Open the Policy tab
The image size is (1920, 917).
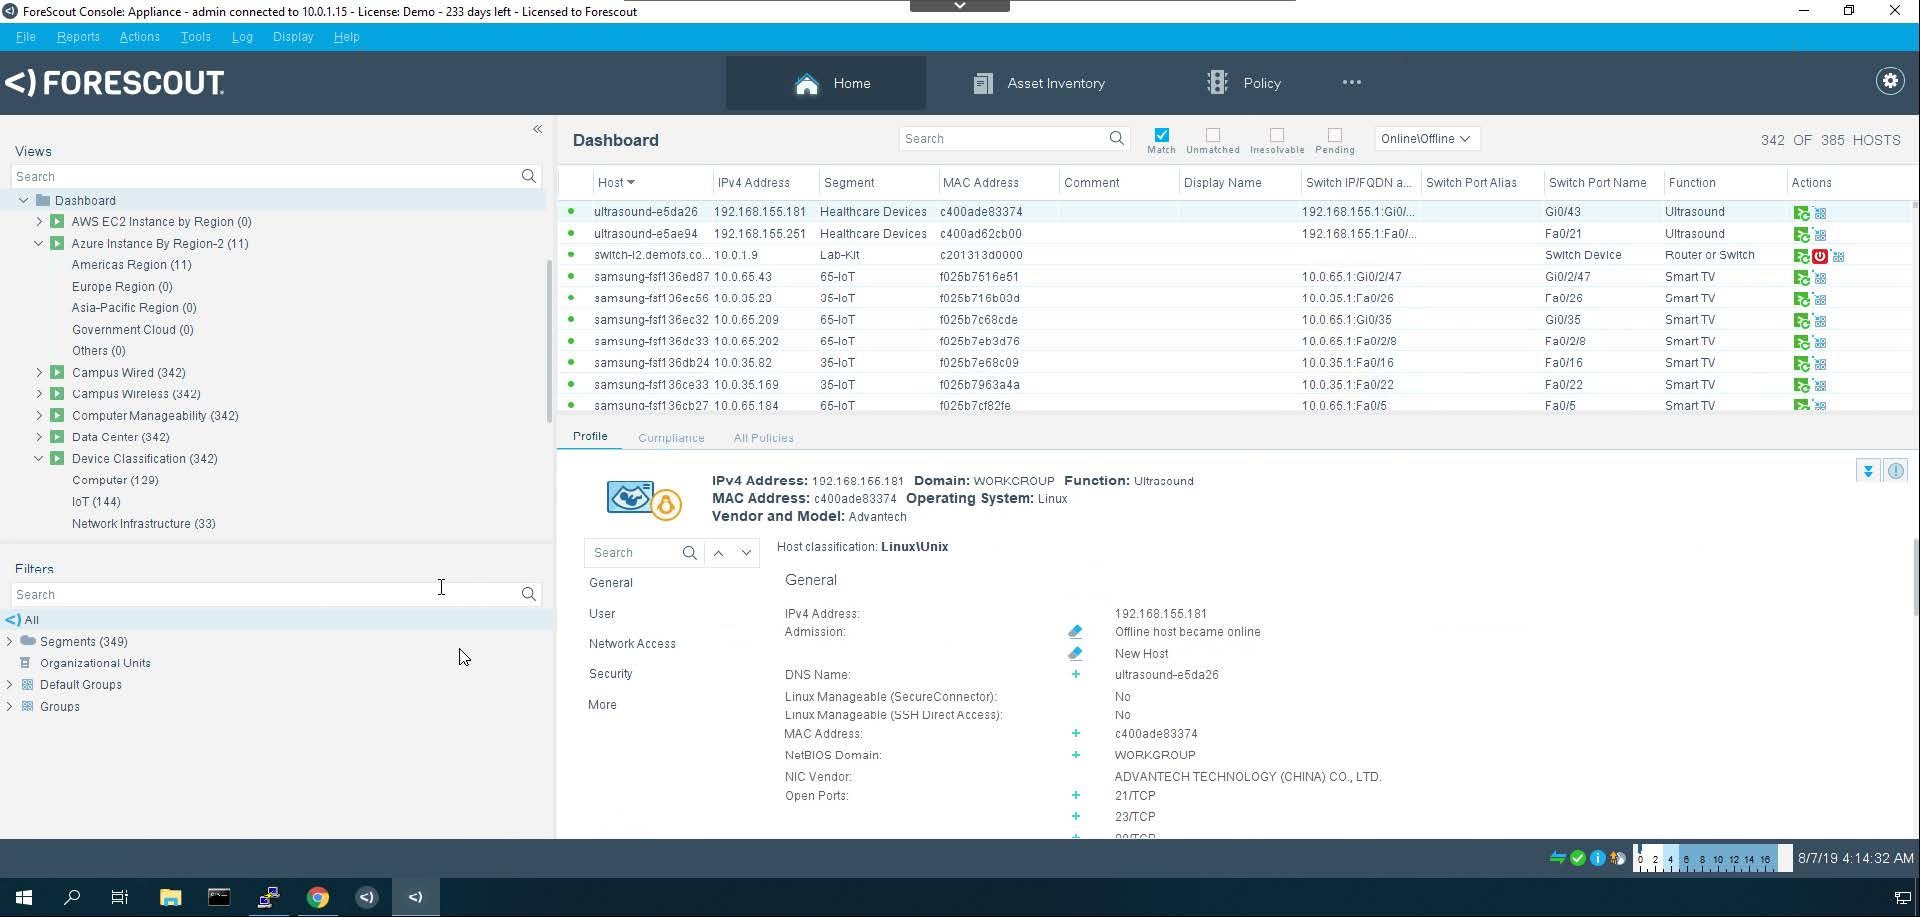pyautogui.click(x=1244, y=83)
